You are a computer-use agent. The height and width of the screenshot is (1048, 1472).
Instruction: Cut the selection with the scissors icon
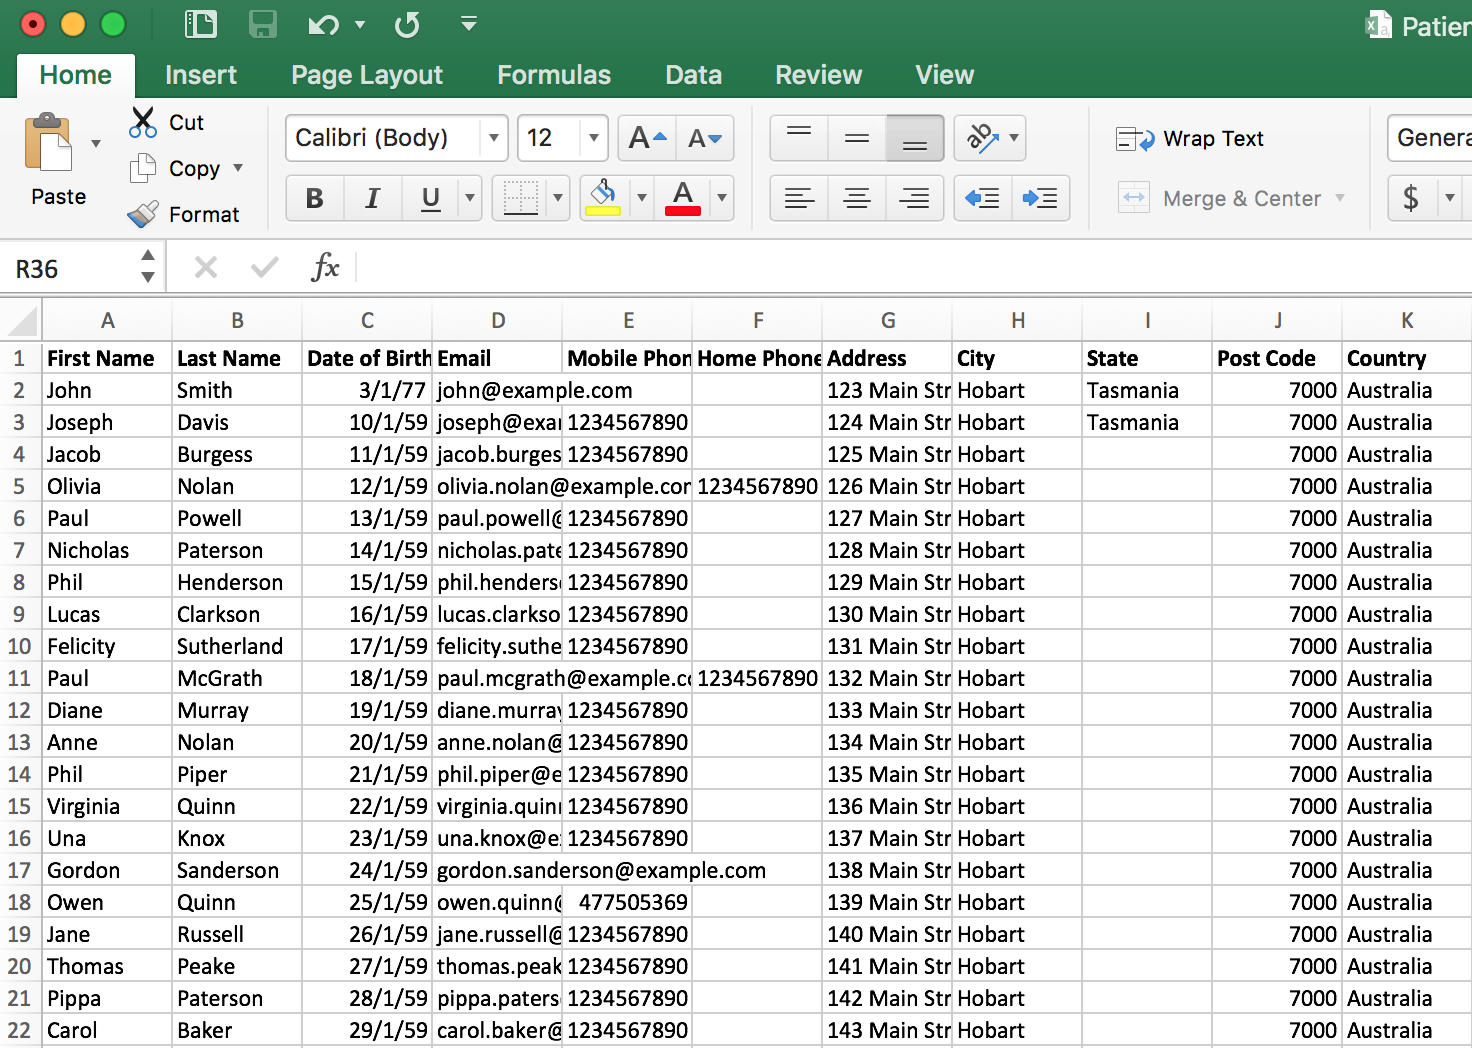pos(143,122)
